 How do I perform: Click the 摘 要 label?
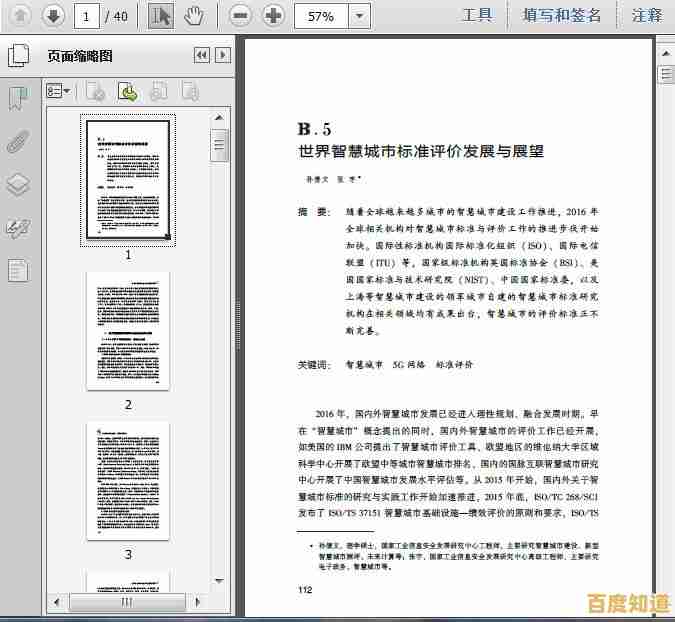pyautogui.click(x=314, y=212)
